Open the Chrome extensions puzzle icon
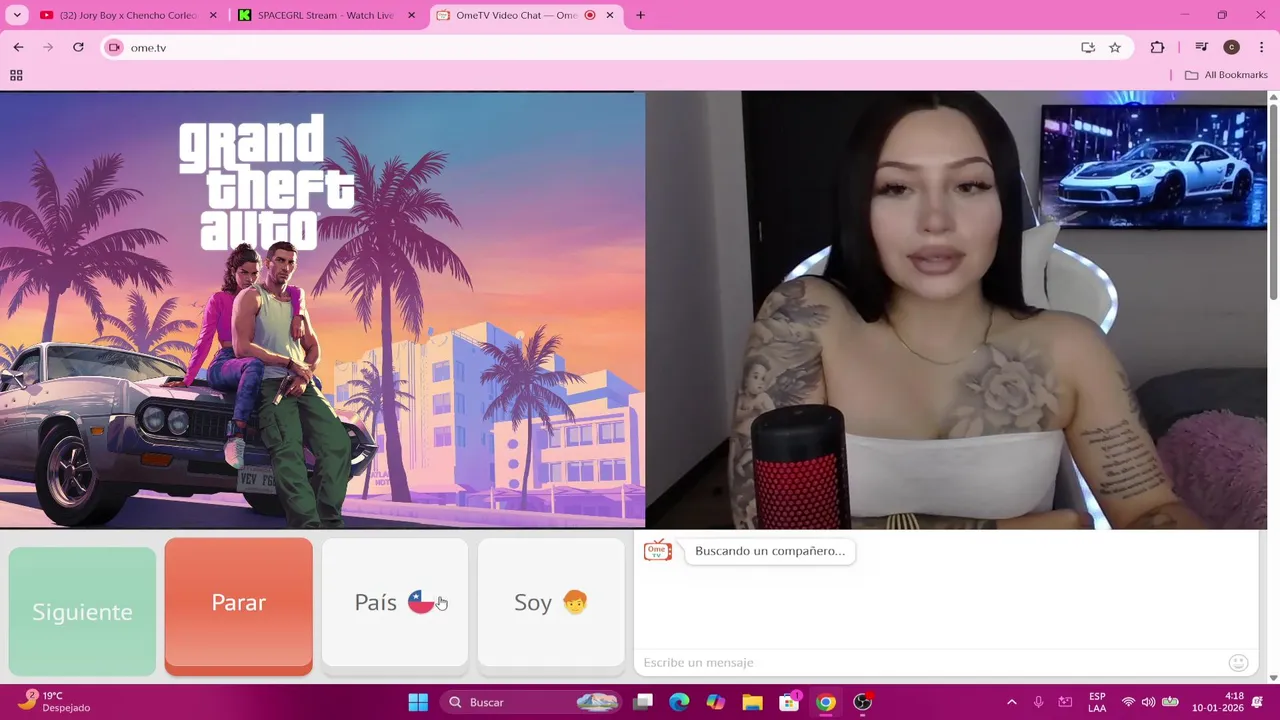 click(1157, 47)
